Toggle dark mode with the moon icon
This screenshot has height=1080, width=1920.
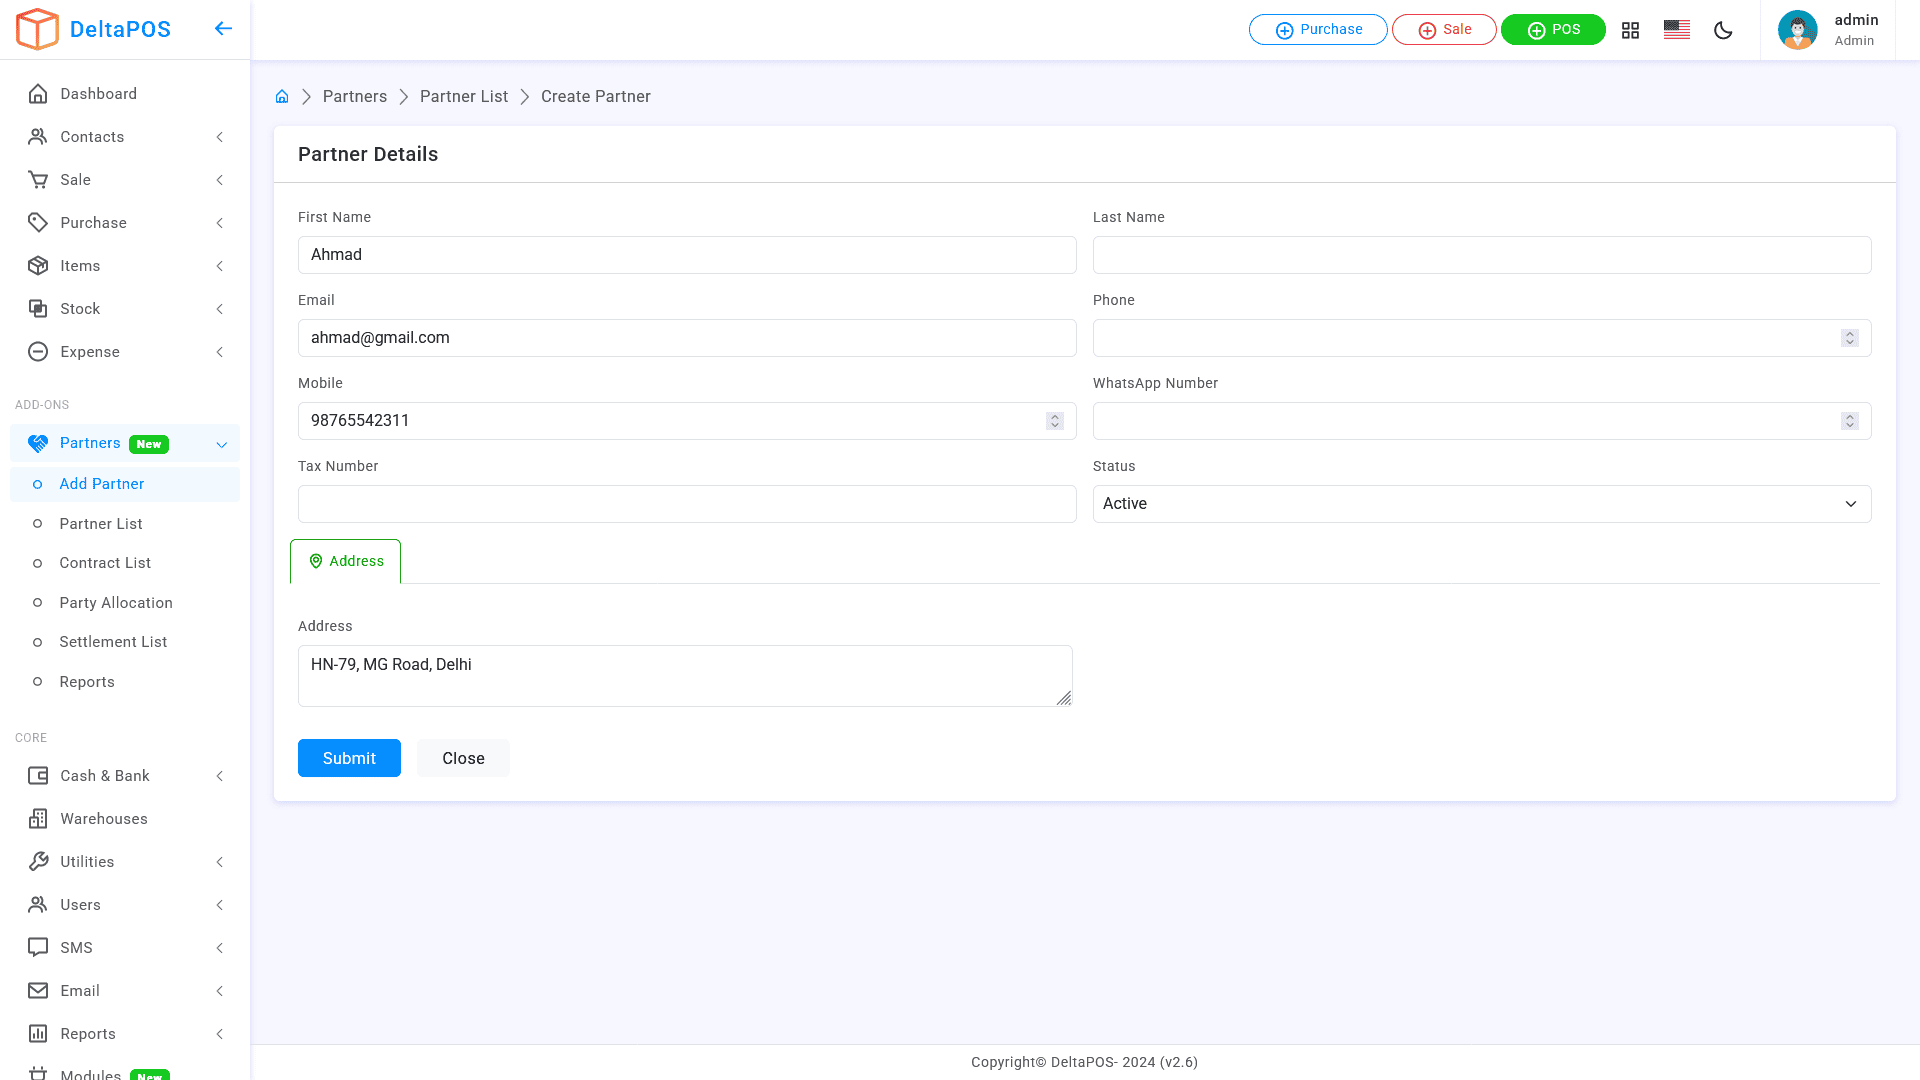pos(1723,30)
